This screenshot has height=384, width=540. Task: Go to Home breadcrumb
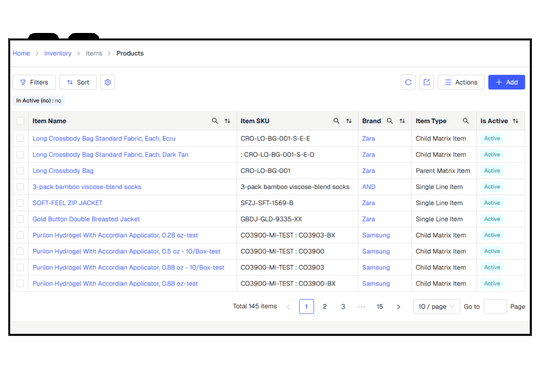pyautogui.click(x=21, y=53)
